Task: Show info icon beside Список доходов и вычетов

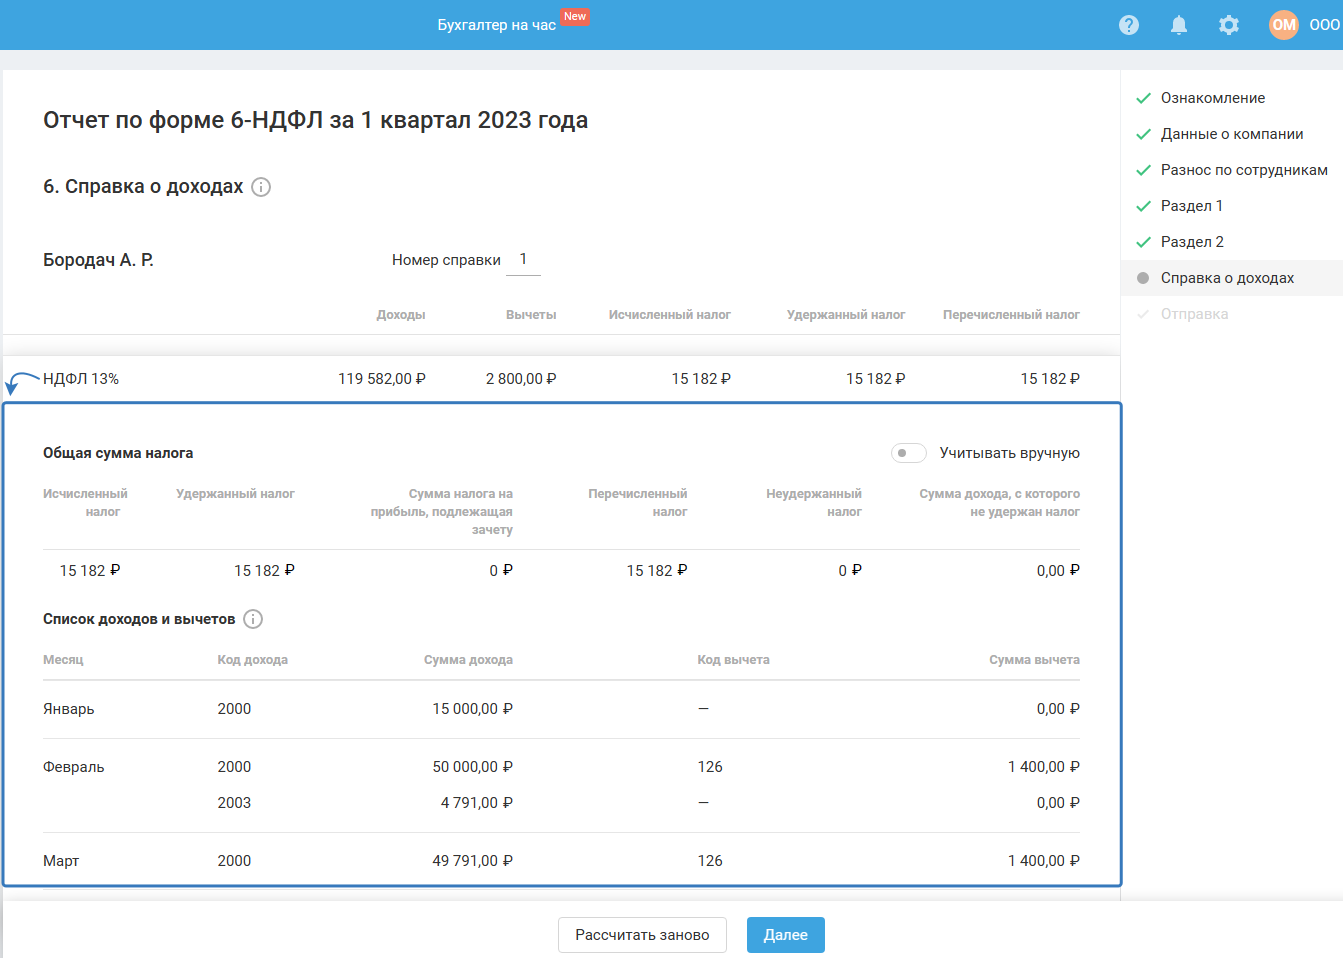Action: (254, 619)
